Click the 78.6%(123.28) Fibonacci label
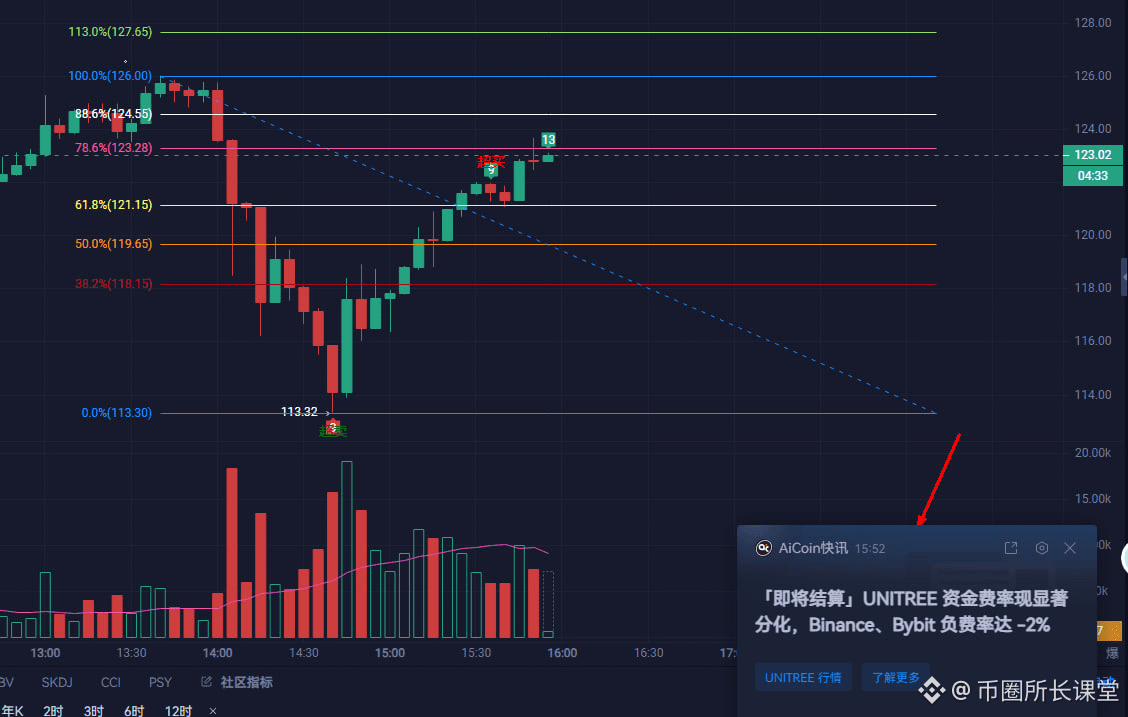Image resolution: width=1128 pixels, height=717 pixels. 114,147
